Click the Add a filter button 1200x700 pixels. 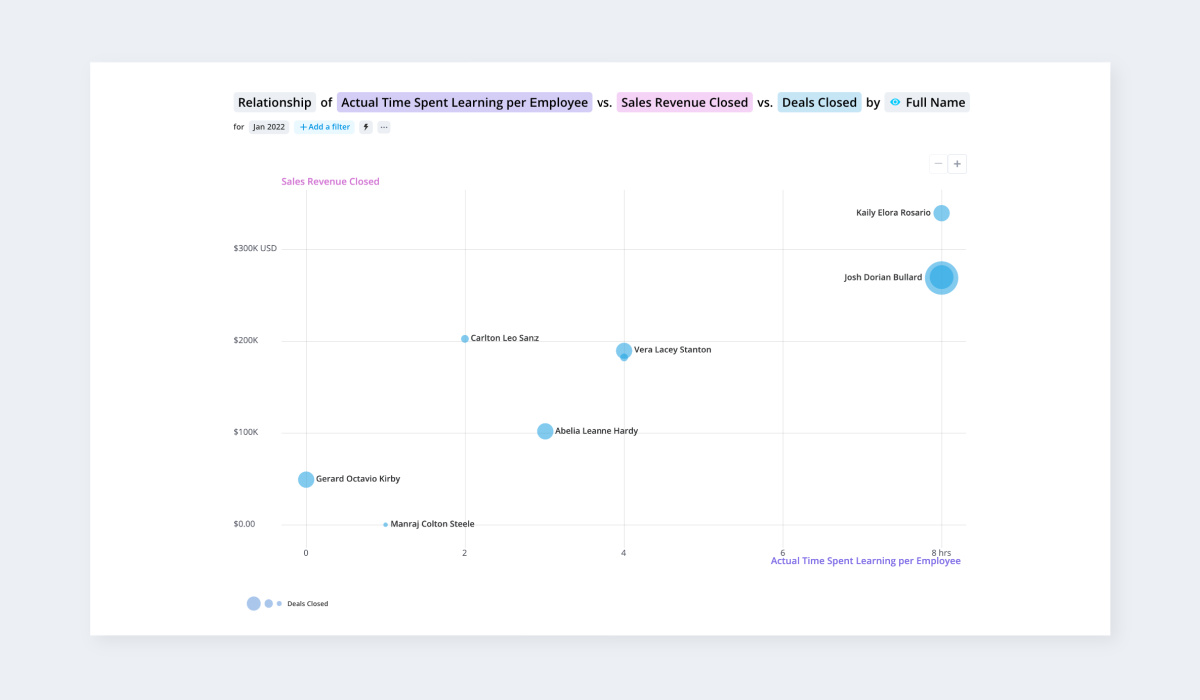[x=325, y=127]
